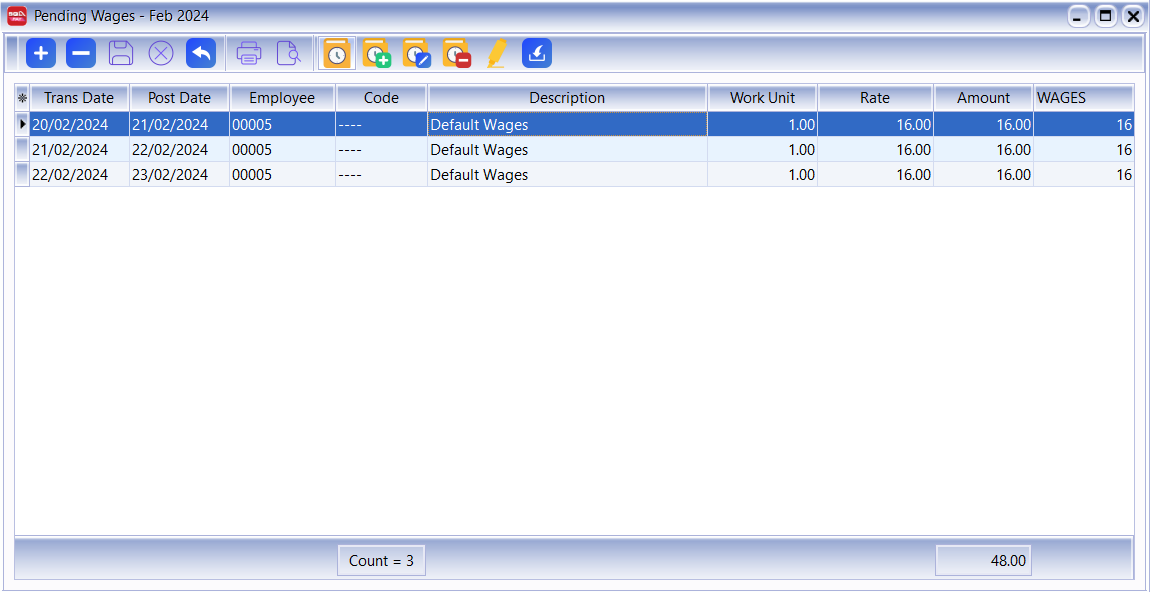This screenshot has width=1150, height=592.
Task: Sort by Trans Date column header
Action: pyautogui.click(x=79, y=98)
